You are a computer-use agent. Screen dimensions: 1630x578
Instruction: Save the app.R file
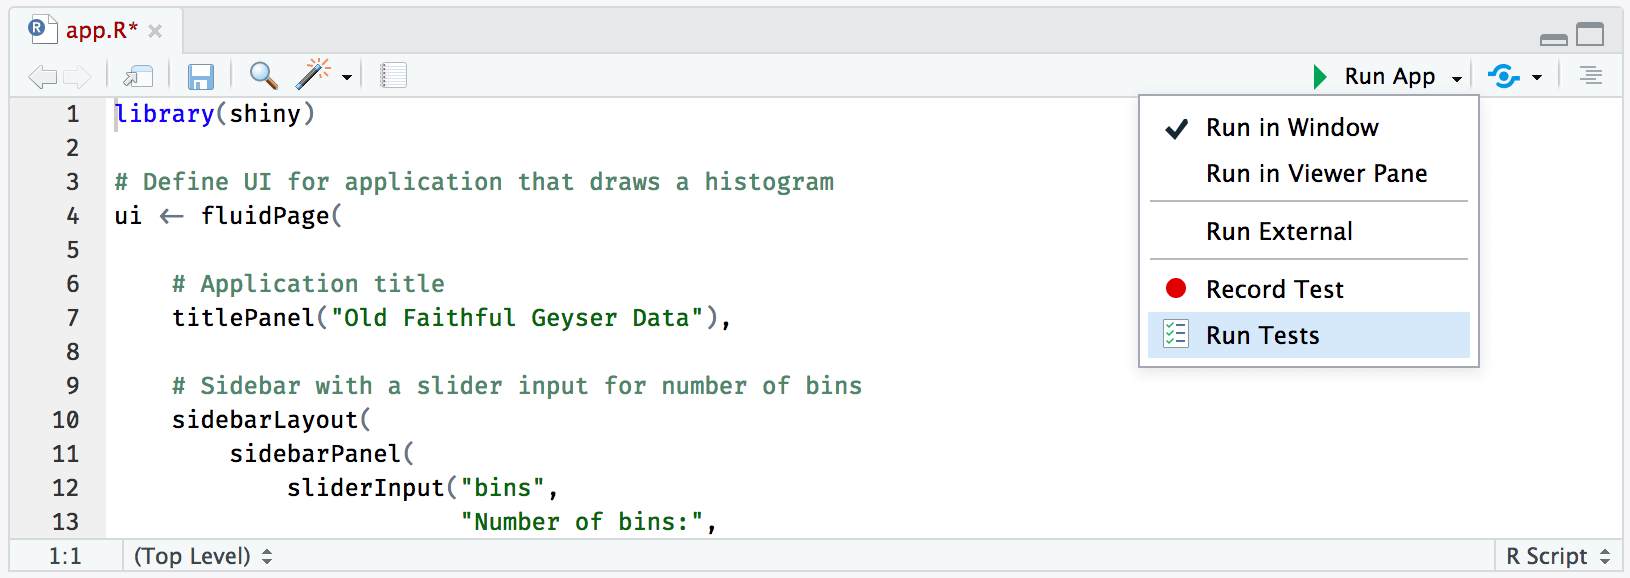(200, 74)
